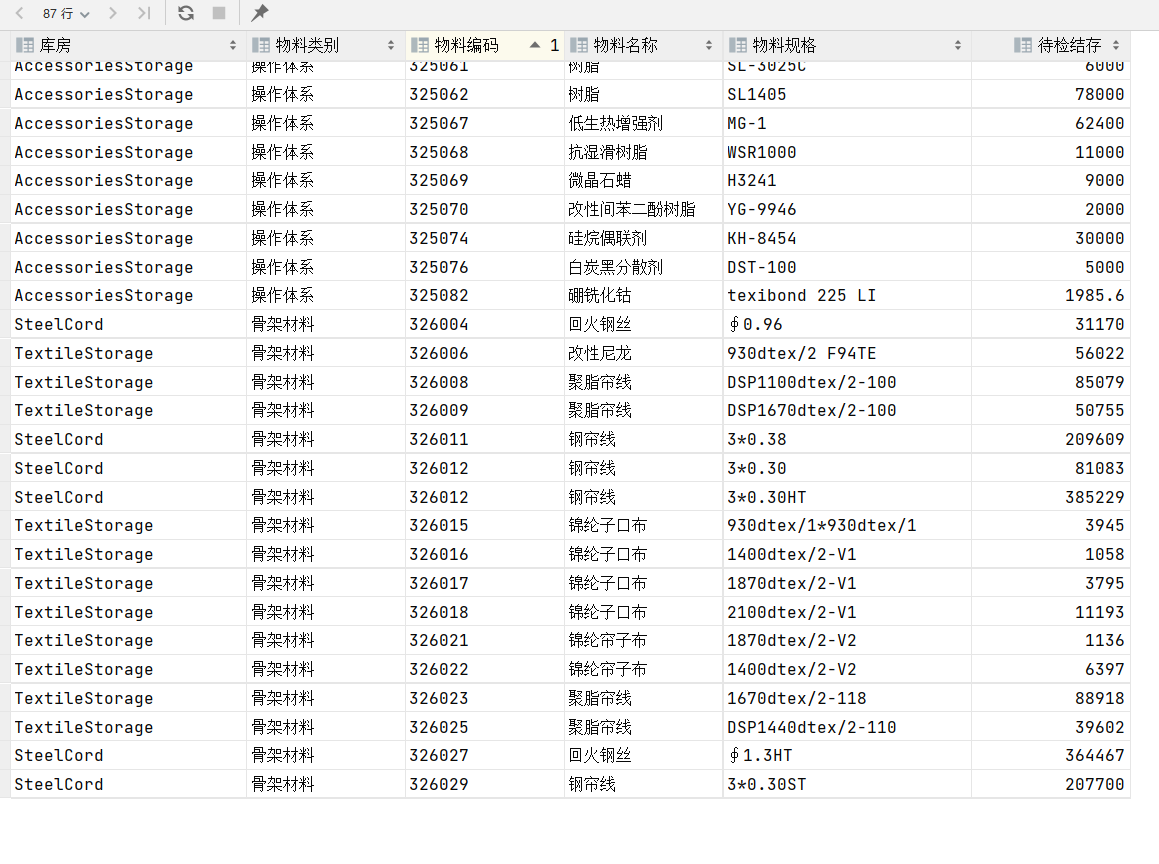The image size is (1159, 864).
Task: Select the 白炭黑分散剂 name cell
Action: (644, 267)
